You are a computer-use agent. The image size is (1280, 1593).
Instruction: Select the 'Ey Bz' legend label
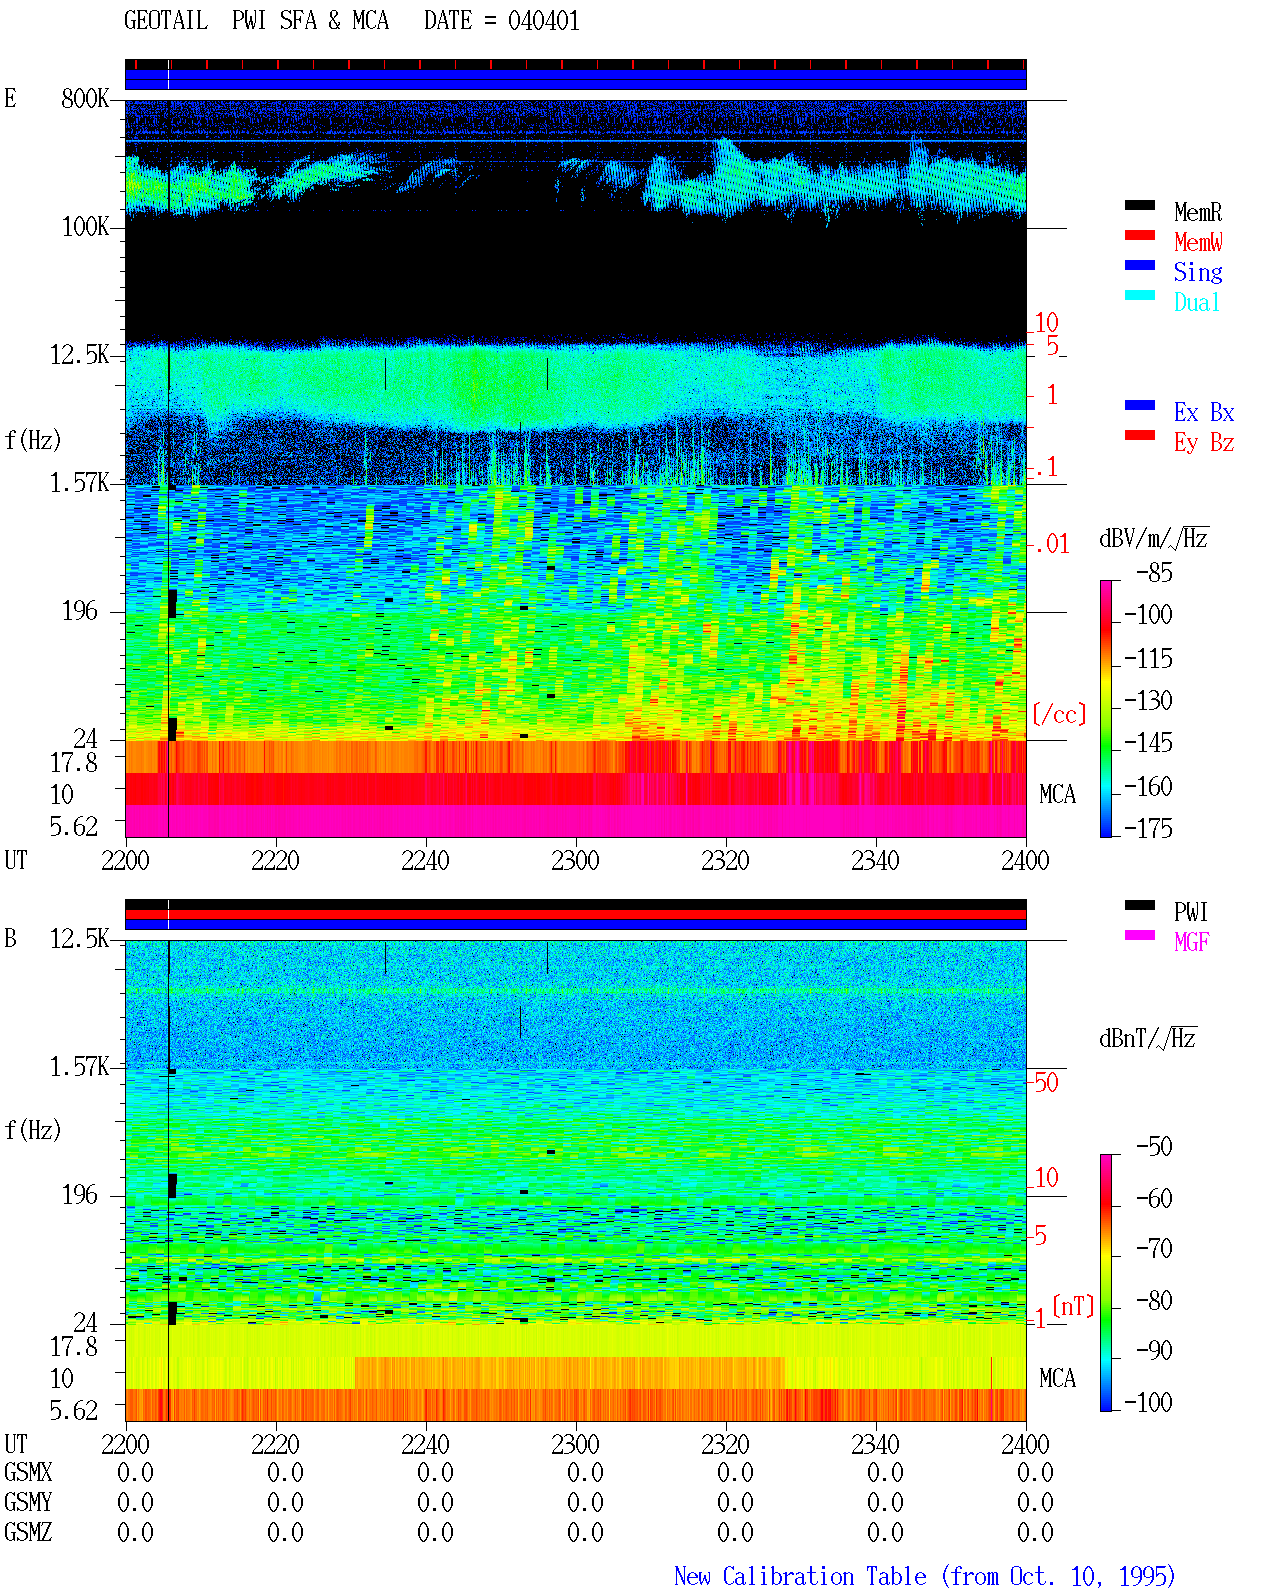click(1204, 442)
